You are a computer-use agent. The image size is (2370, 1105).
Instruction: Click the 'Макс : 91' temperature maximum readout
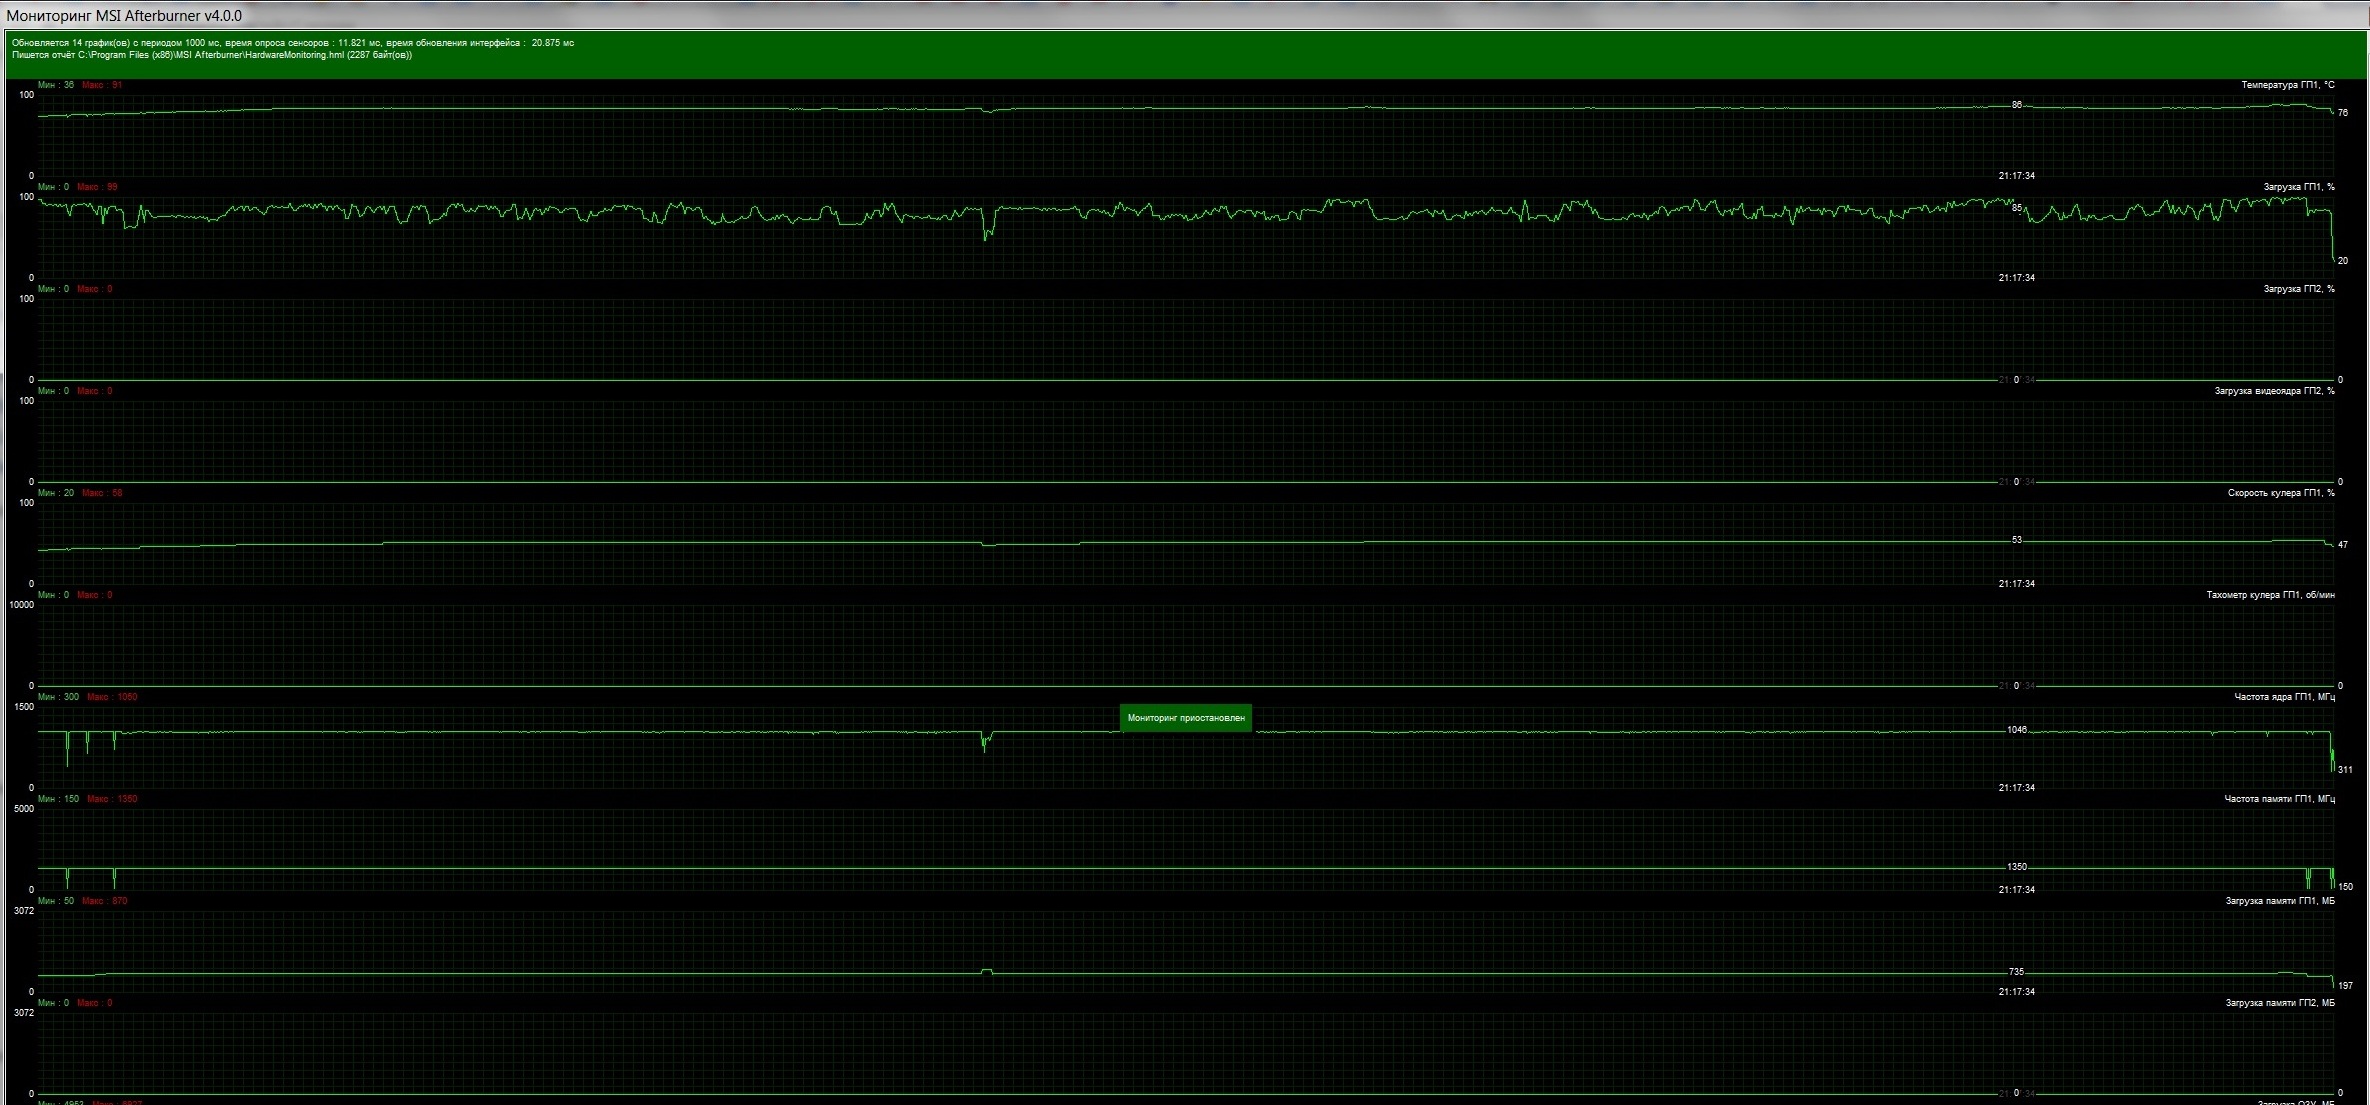(102, 85)
